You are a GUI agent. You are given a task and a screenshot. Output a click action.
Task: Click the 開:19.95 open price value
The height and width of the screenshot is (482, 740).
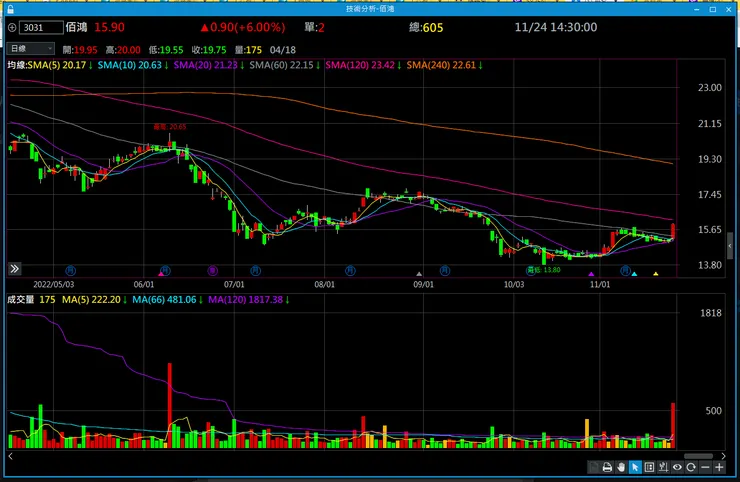point(80,50)
